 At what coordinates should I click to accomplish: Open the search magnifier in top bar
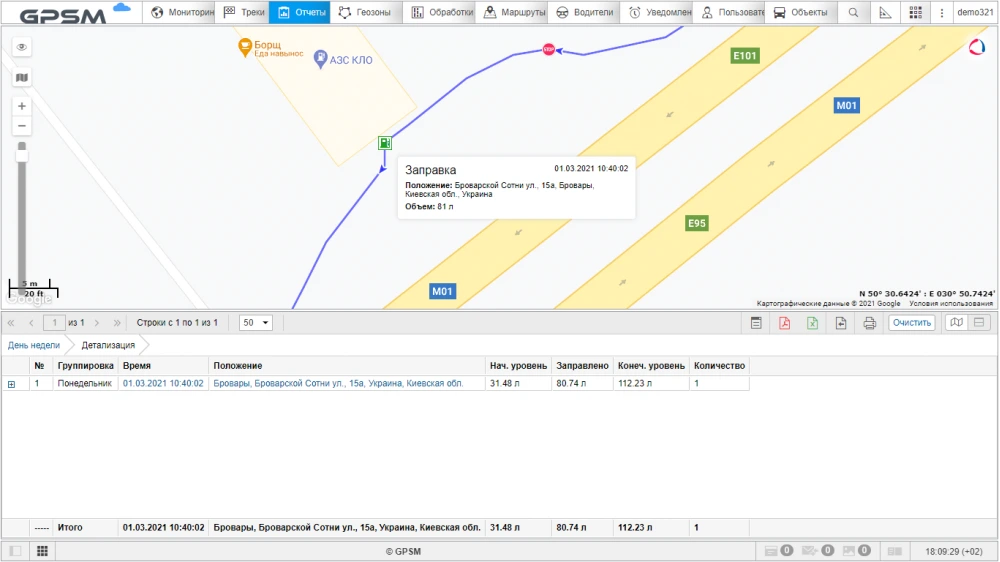point(853,13)
